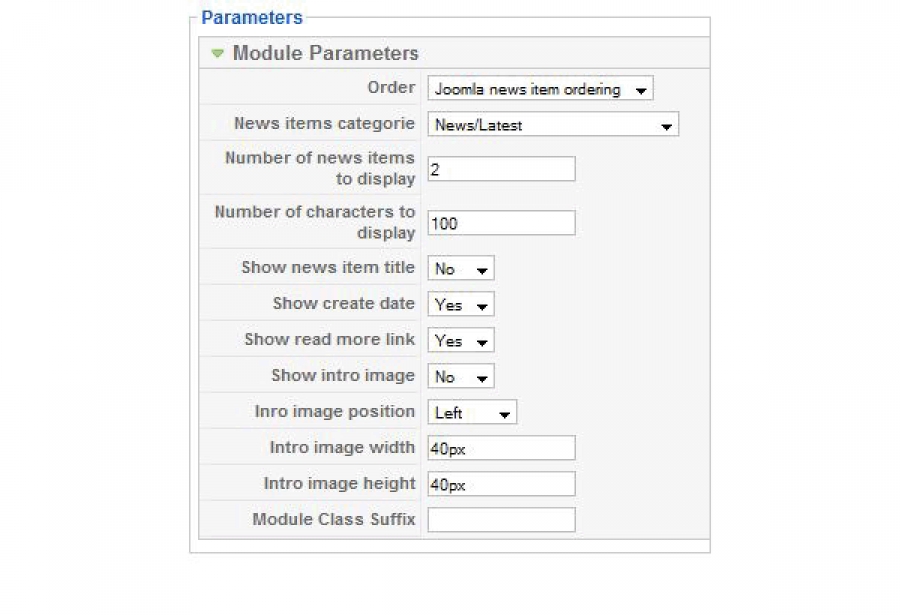This screenshot has height=615, width=900.
Task: Change the Show create date dropdown
Action: point(461,305)
